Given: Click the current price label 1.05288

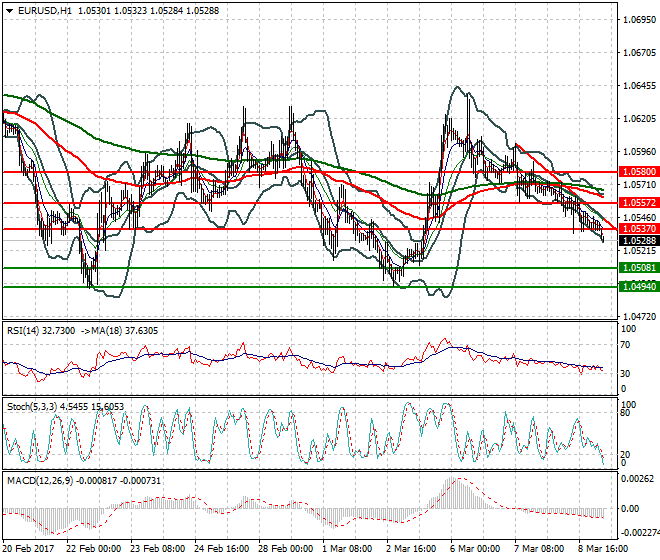Looking at the screenshot, I should [x=639, y=241].
